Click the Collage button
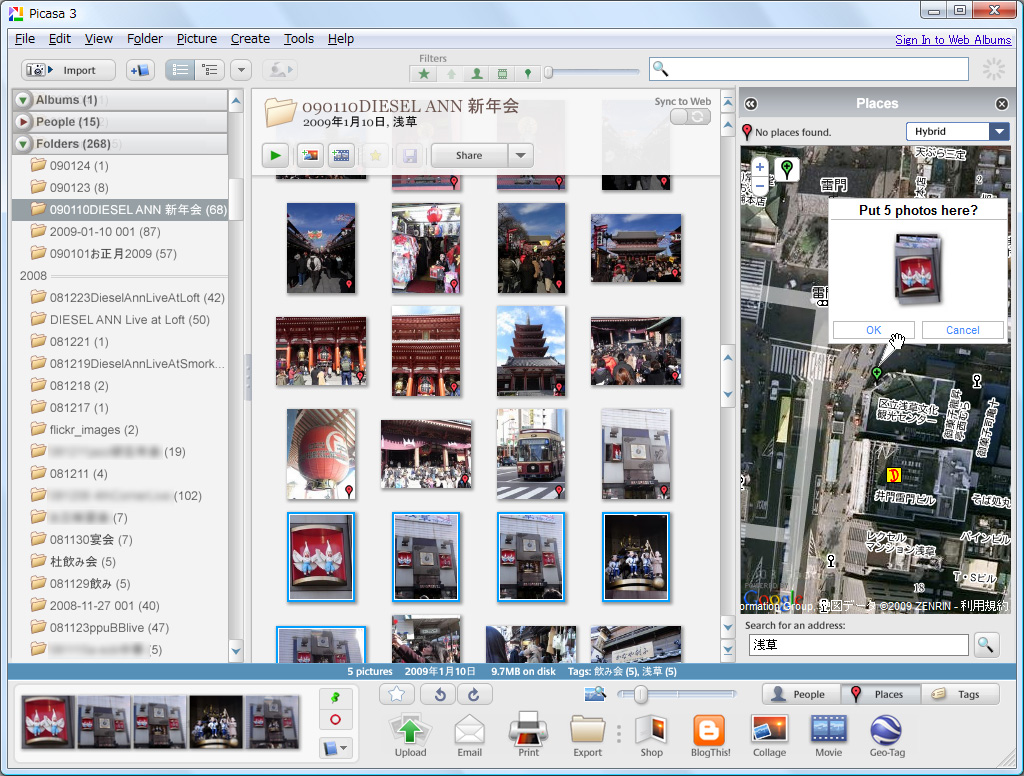1024x776 pixels. coord(769,735)
